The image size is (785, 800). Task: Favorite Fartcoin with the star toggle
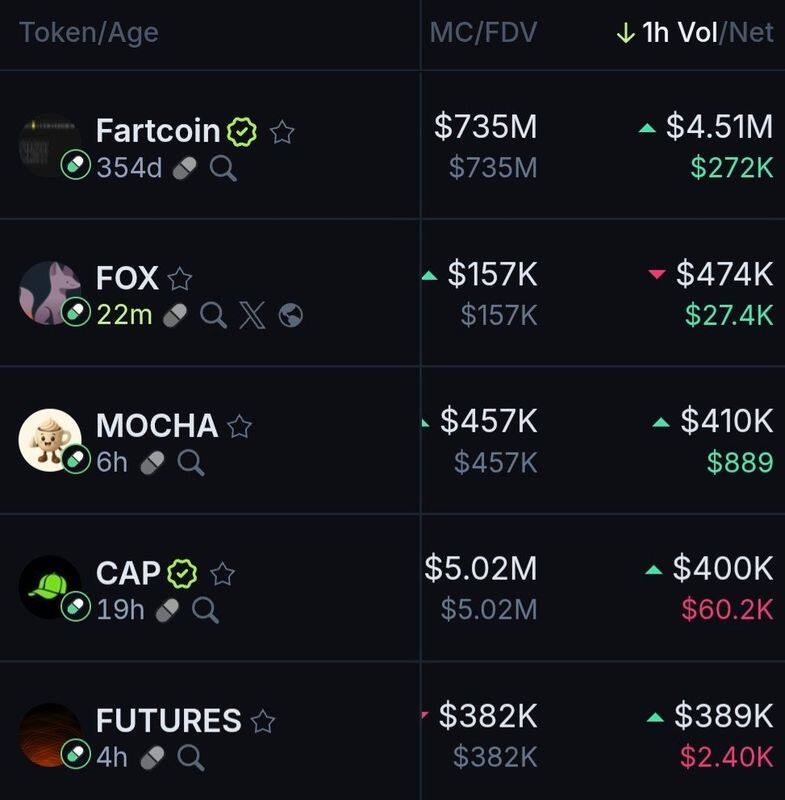point(282,131)
